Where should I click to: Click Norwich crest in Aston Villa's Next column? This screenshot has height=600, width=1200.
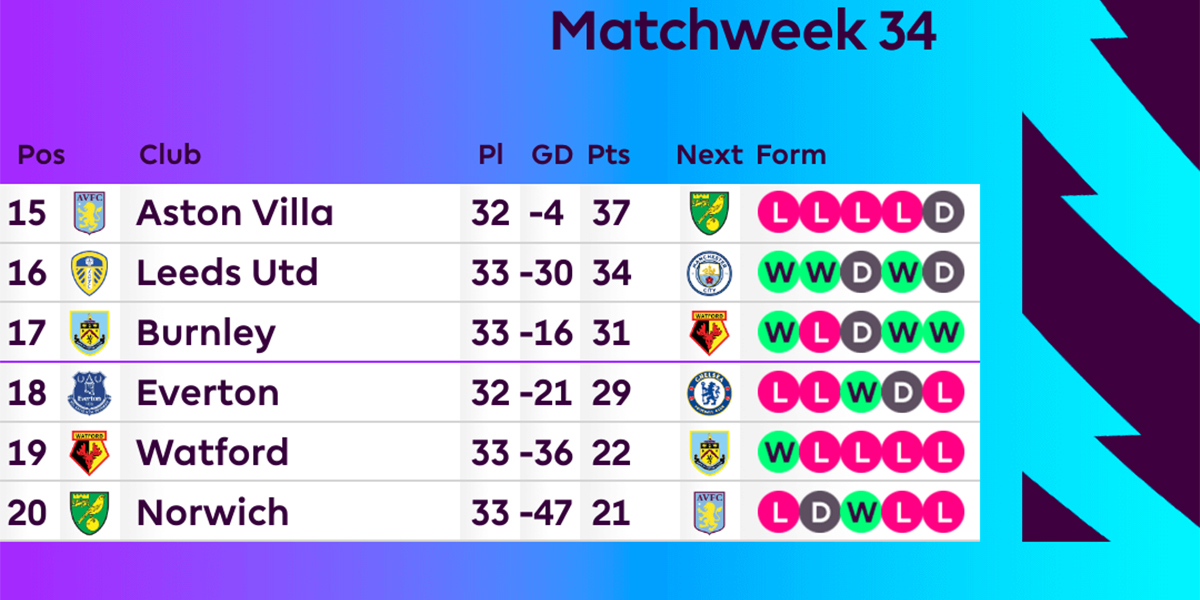[x=709, y=213]
